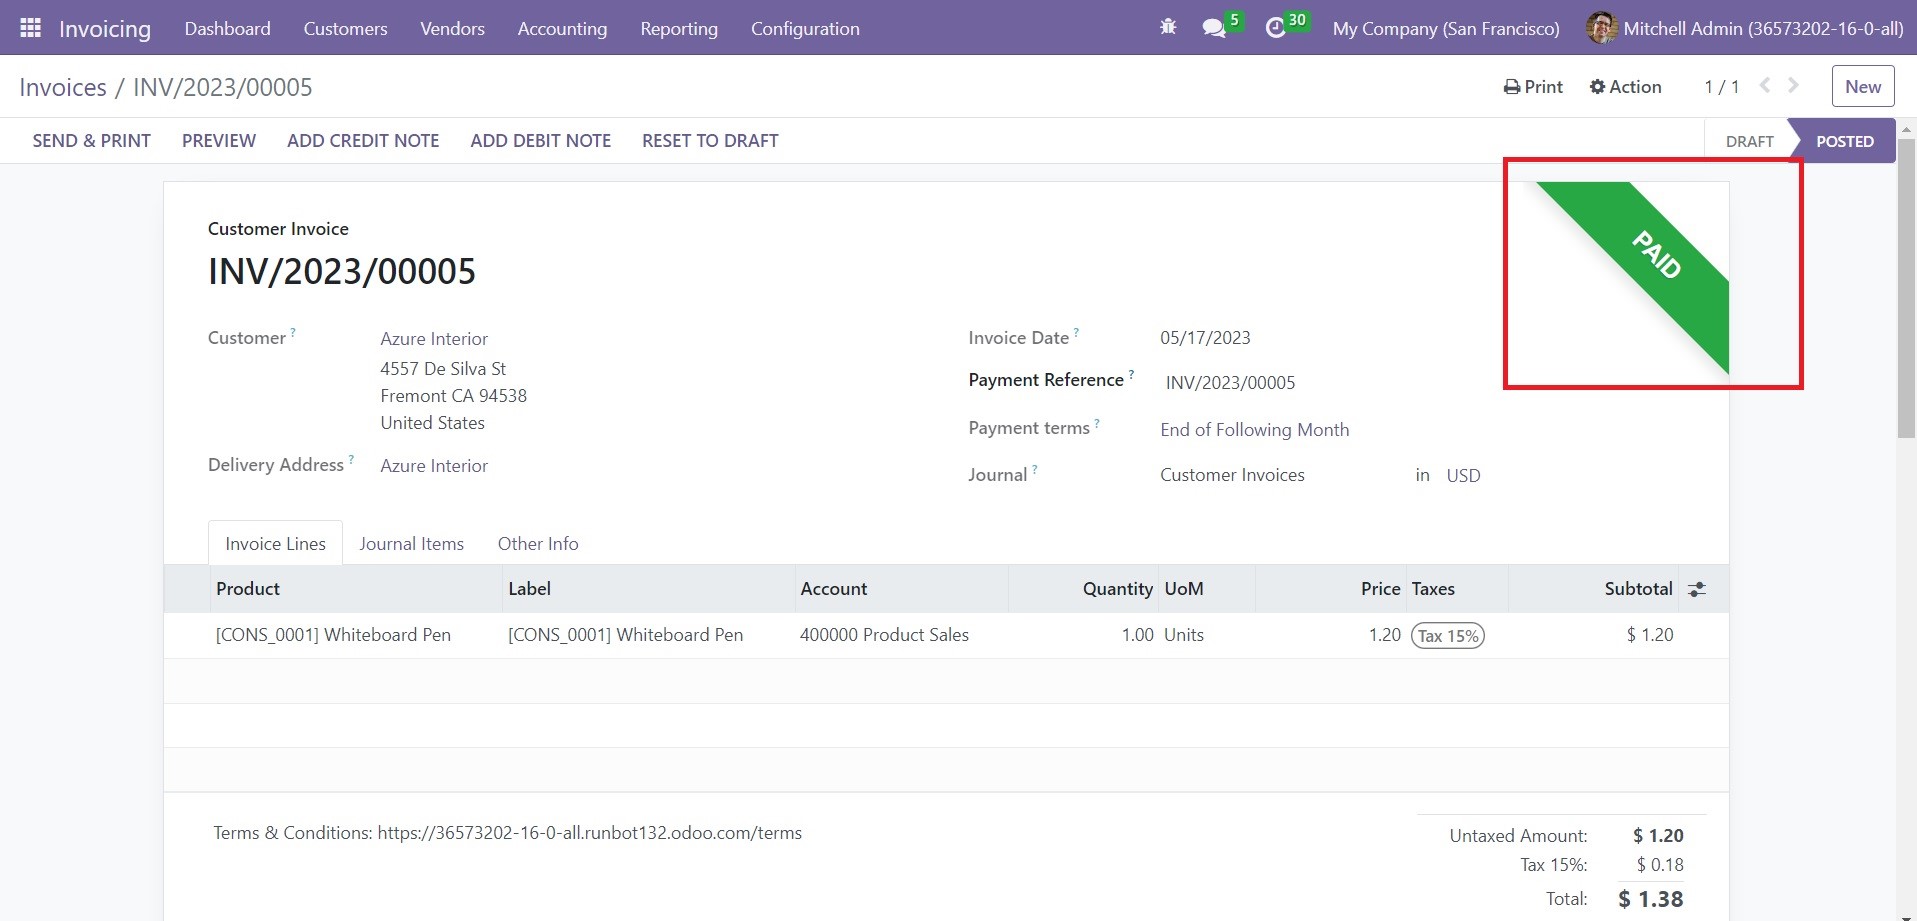1917x921 pixels.
Task: Click RESET TO DRAFT button
Action: point(710,141)
